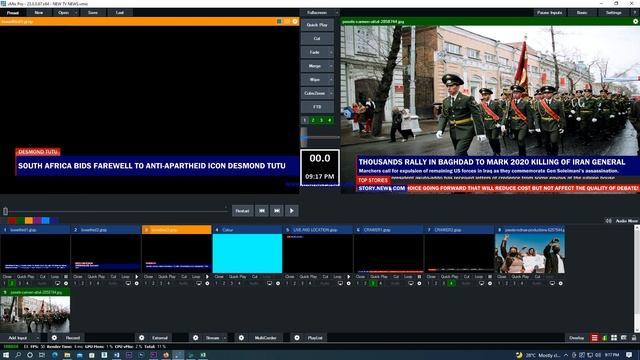This screenshot has height=360, width=640.
Task: Toggle overlay 1 on input 1 lowerthird1
Action: tap(4, 283)
